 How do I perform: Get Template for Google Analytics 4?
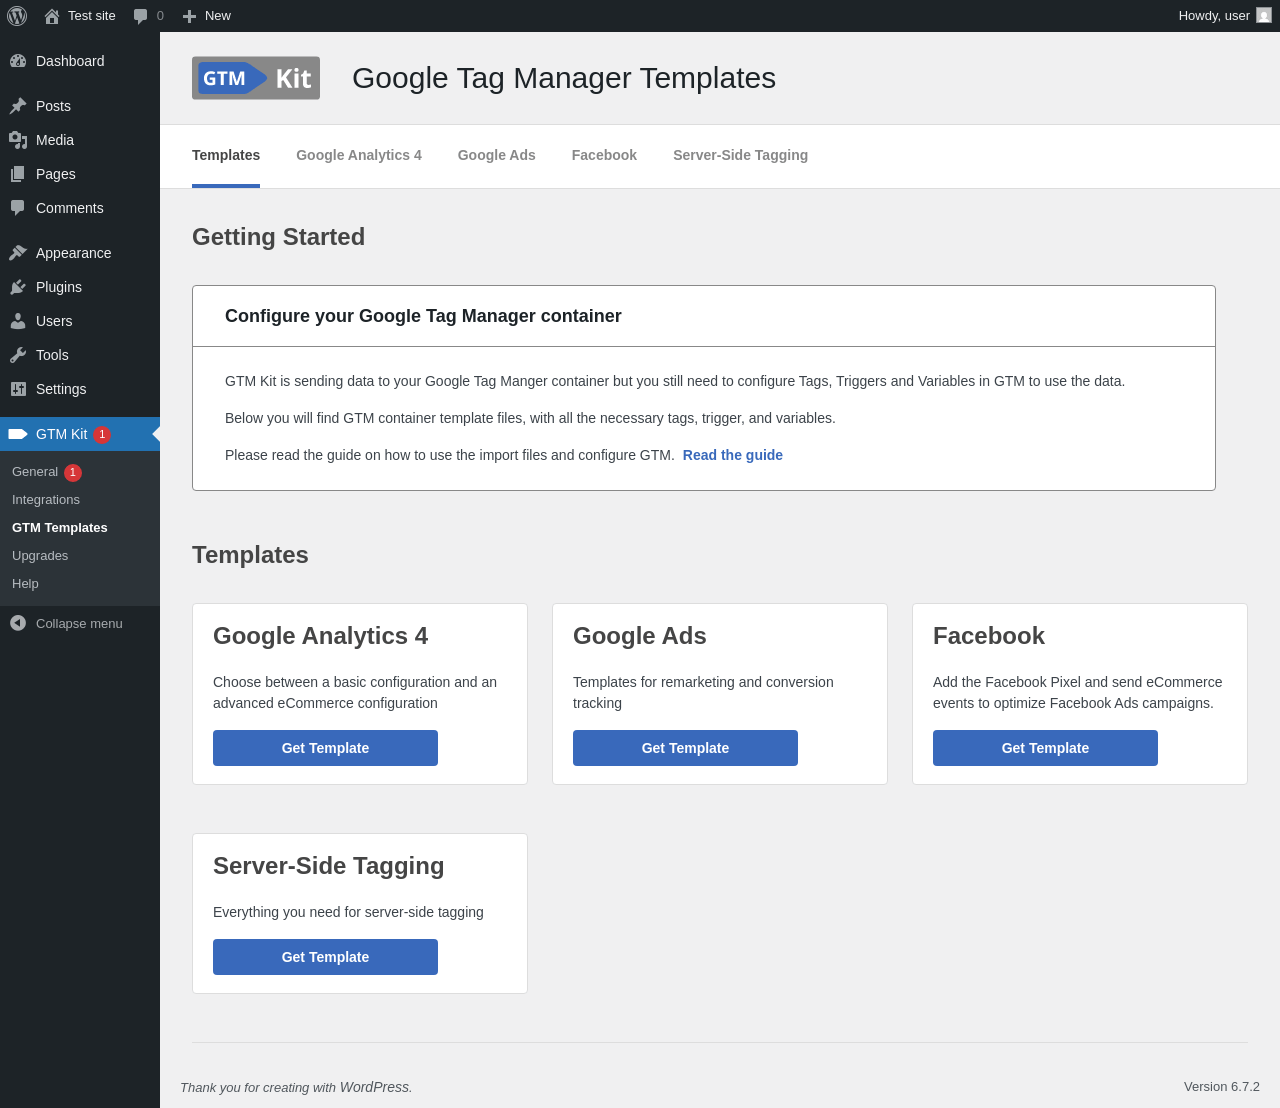point(325,748)
